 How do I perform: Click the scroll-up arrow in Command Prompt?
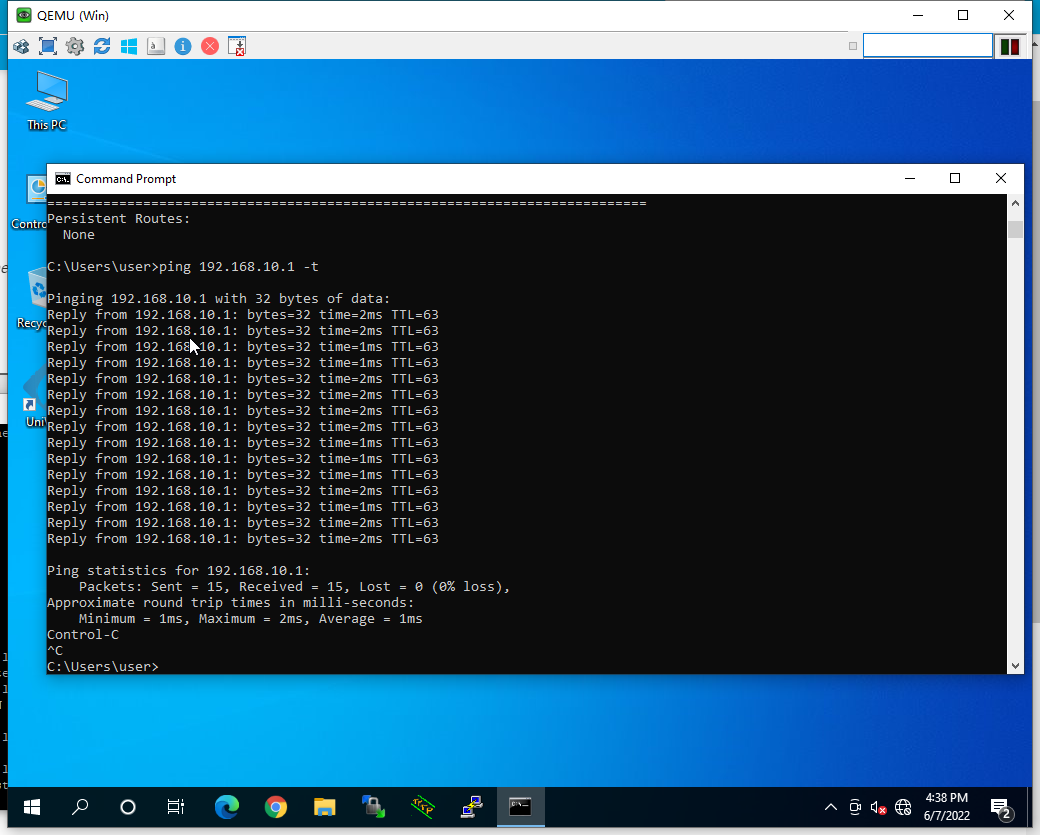click(1015, 203)
